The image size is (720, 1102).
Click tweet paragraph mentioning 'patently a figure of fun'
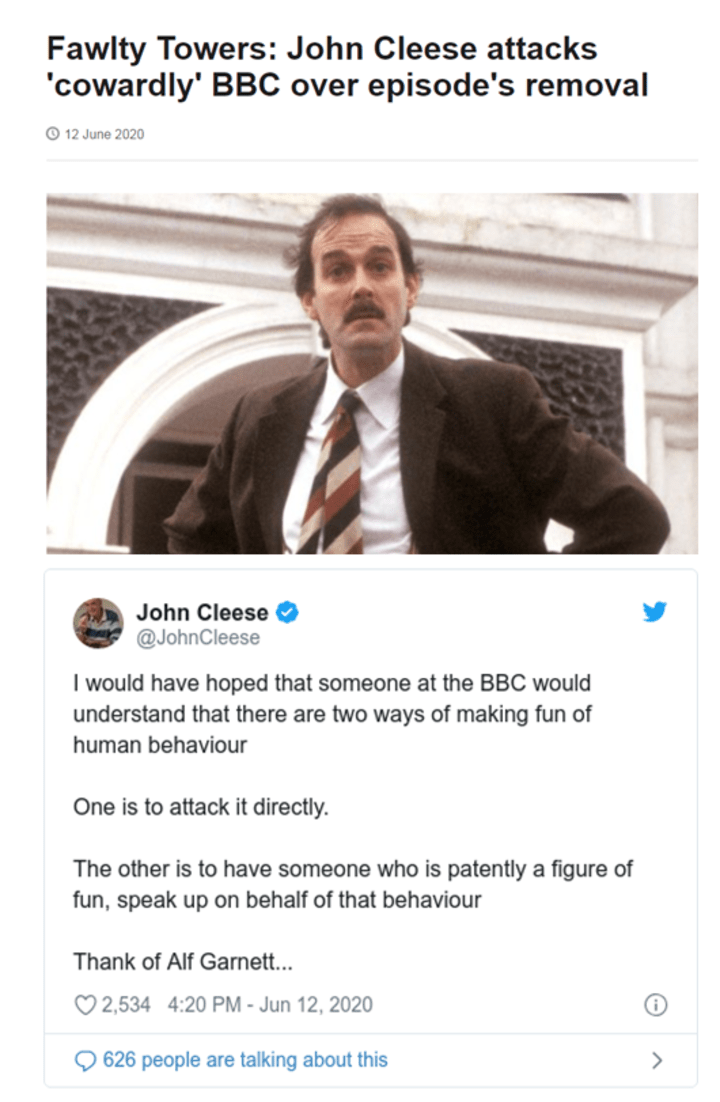pos(353,884)
